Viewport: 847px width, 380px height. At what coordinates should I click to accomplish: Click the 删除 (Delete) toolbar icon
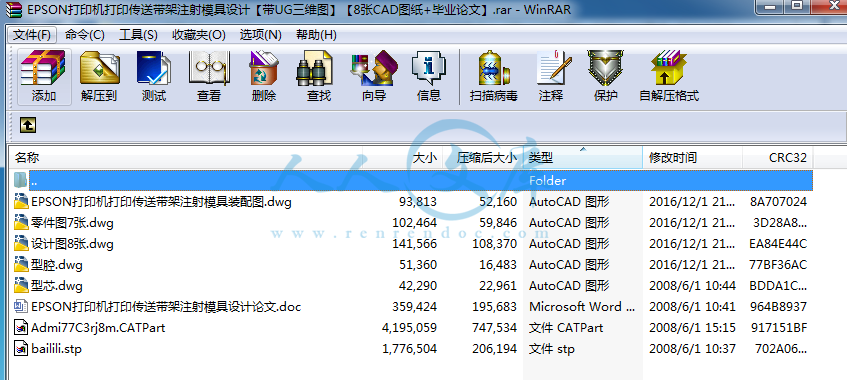(264, 68)
